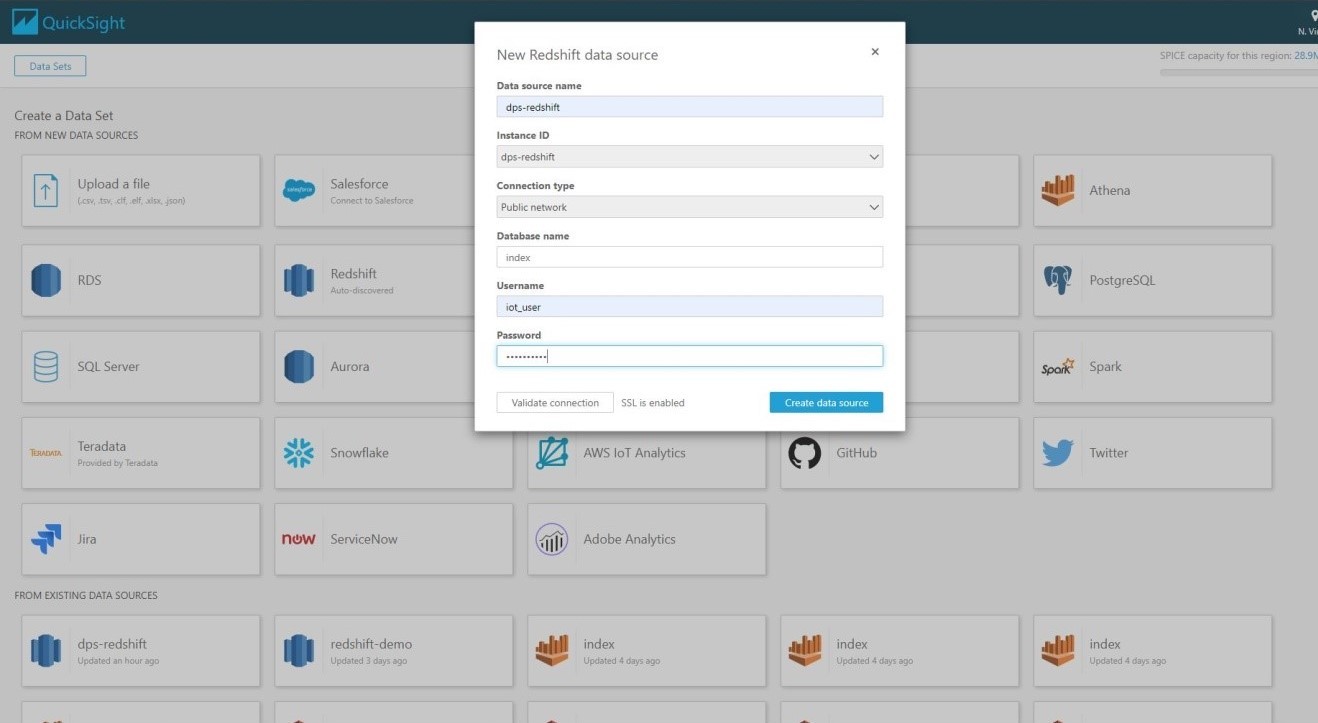Image resolution: width=1318 pixels, height=723 pixels.
Task: Click 'Updated 3 days ago' under redshift-demo
Action: pyautogui.click(x=369, y=661)
